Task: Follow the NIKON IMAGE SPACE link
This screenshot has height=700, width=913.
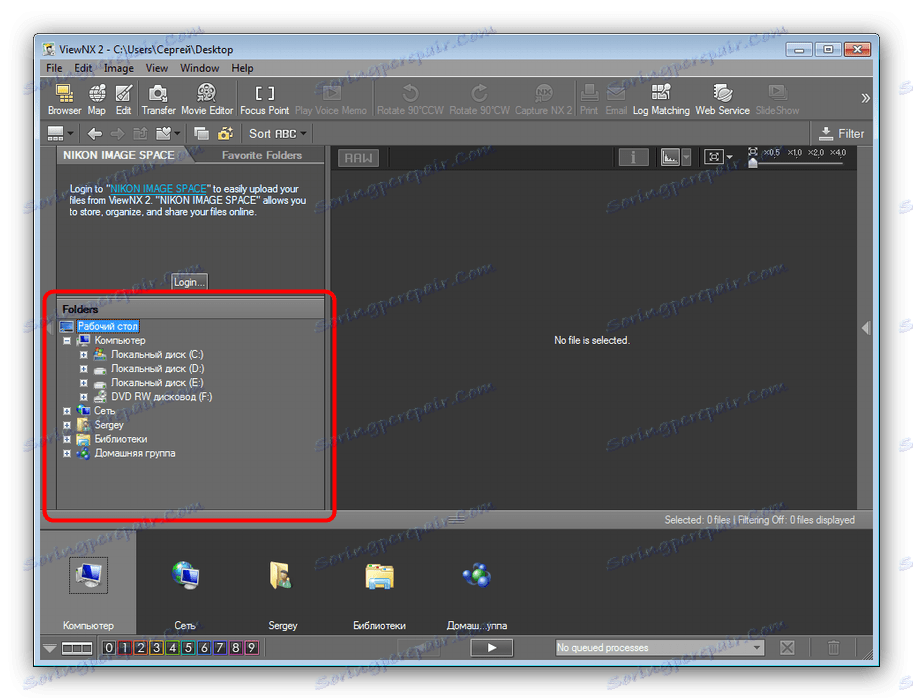Action: click(158, 189)
